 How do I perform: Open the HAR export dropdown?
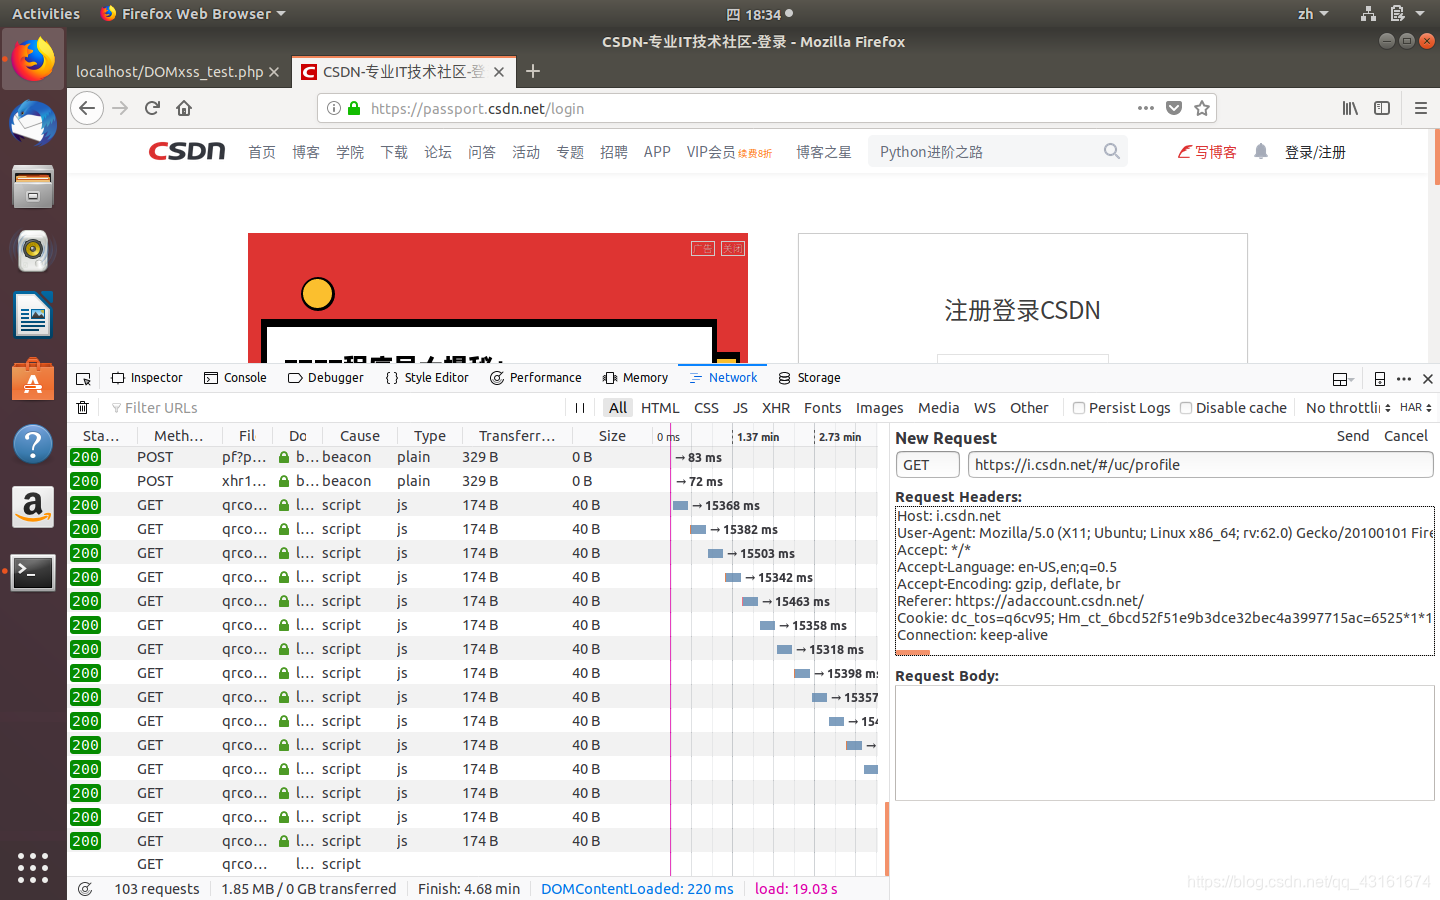coord(1416,407)
